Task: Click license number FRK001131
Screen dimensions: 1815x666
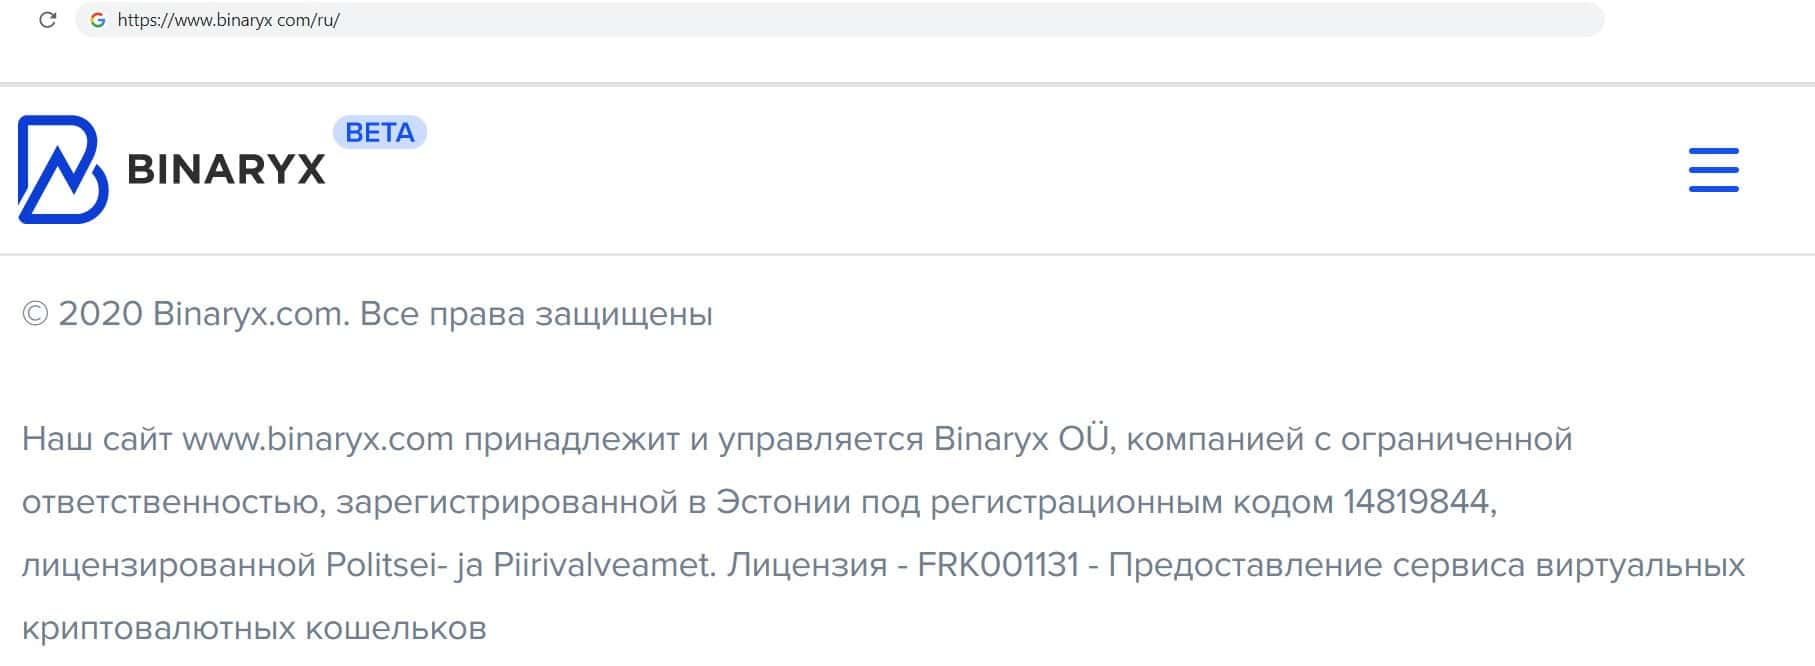Action: click(x=998, y=565)
